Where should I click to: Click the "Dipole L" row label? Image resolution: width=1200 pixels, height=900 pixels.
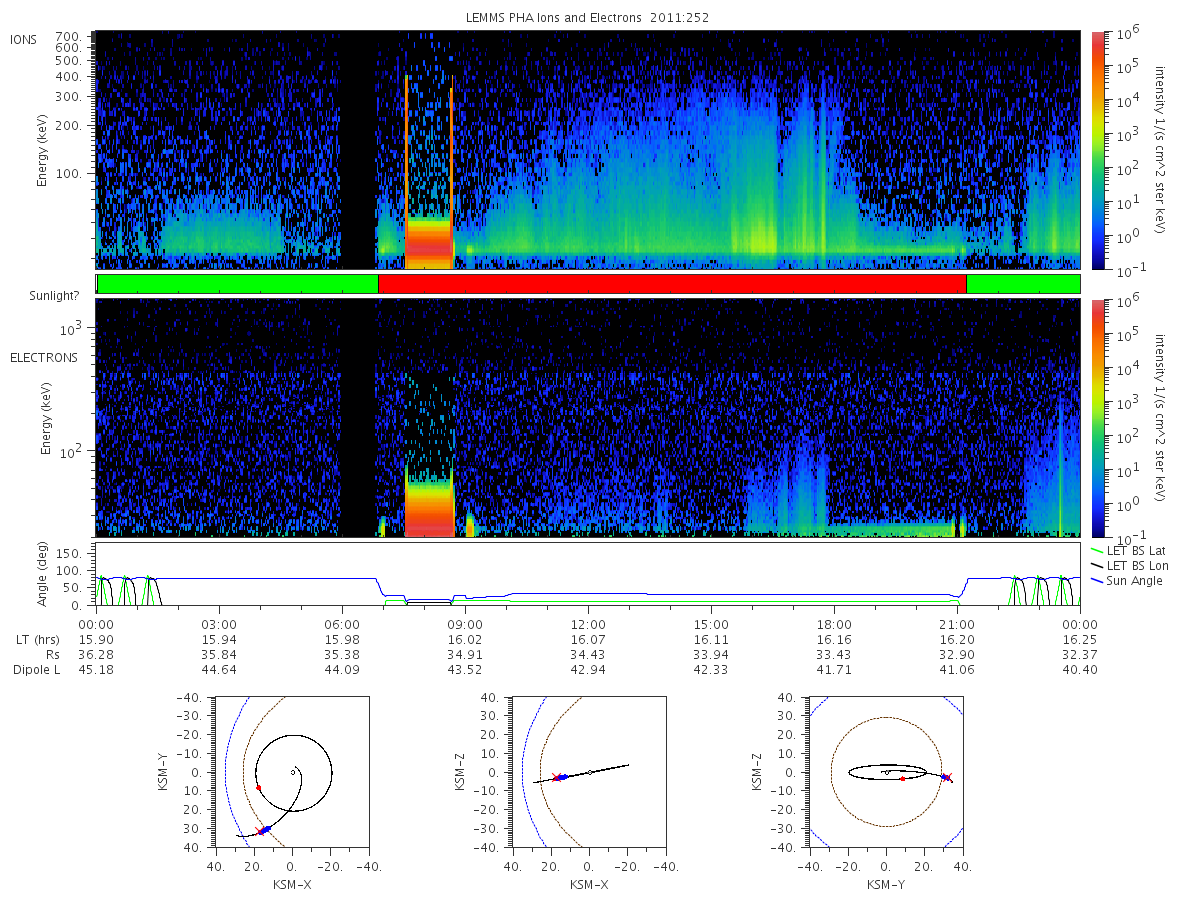[x=35, y=670]
